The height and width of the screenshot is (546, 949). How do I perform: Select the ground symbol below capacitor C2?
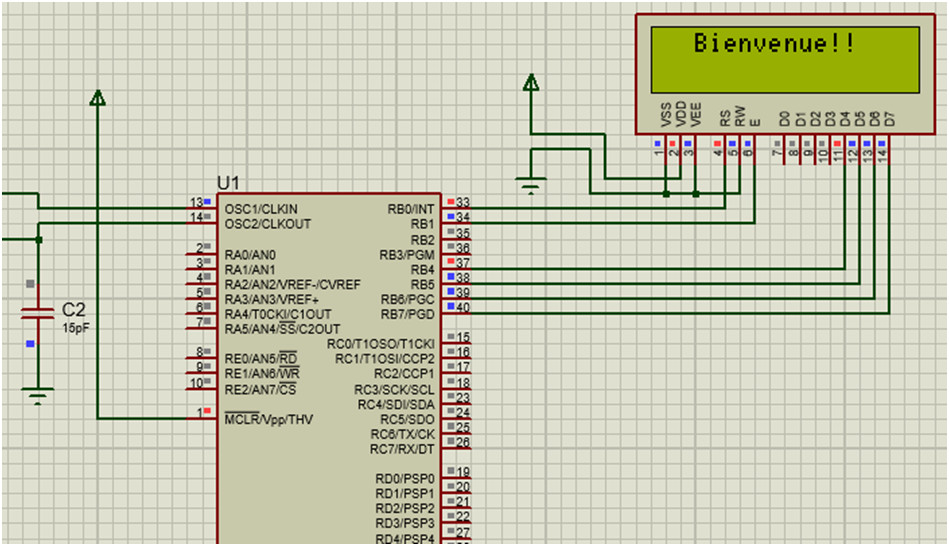point(38,396)
